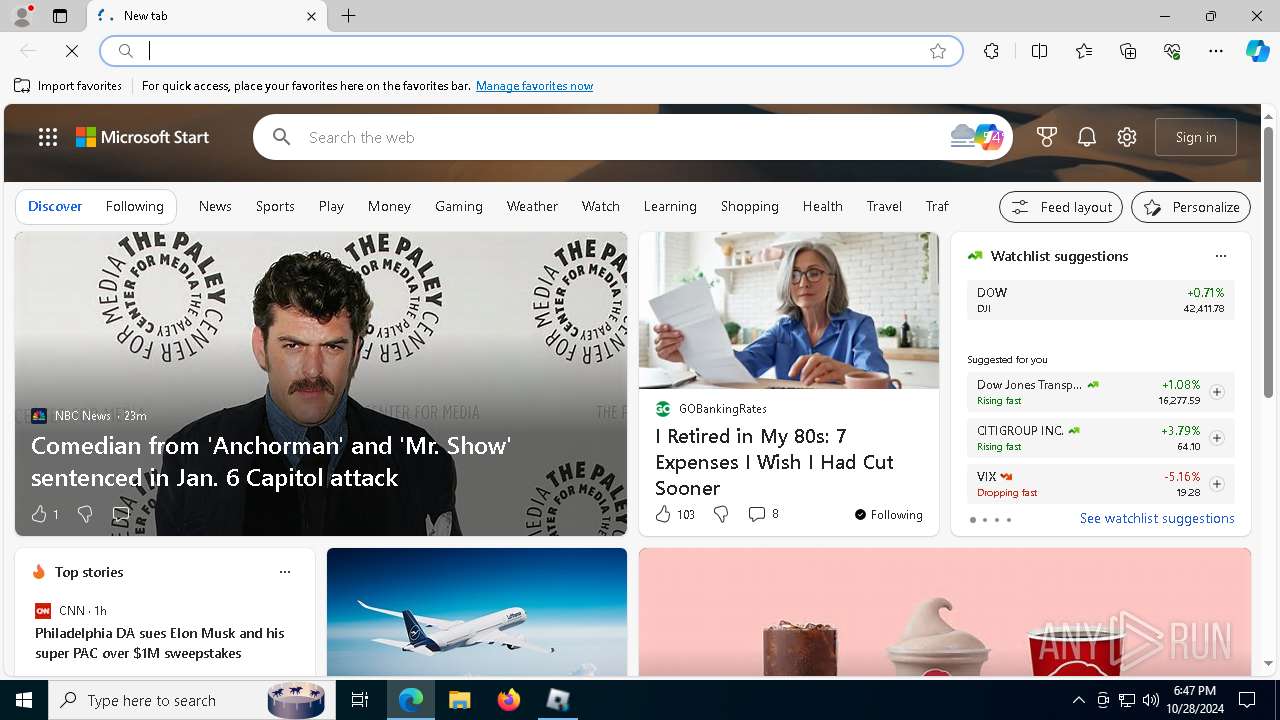Open Top stories more options

285,572
